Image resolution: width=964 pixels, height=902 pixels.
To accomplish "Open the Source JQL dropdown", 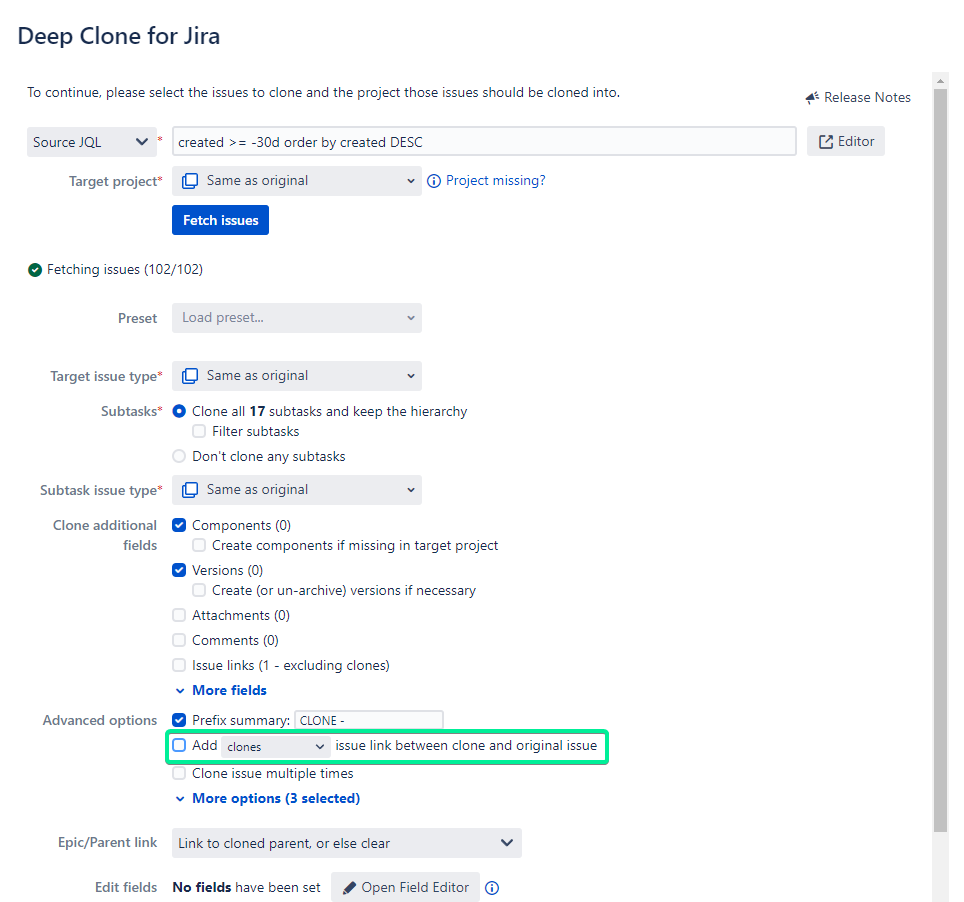I will (x=92, y=142).
